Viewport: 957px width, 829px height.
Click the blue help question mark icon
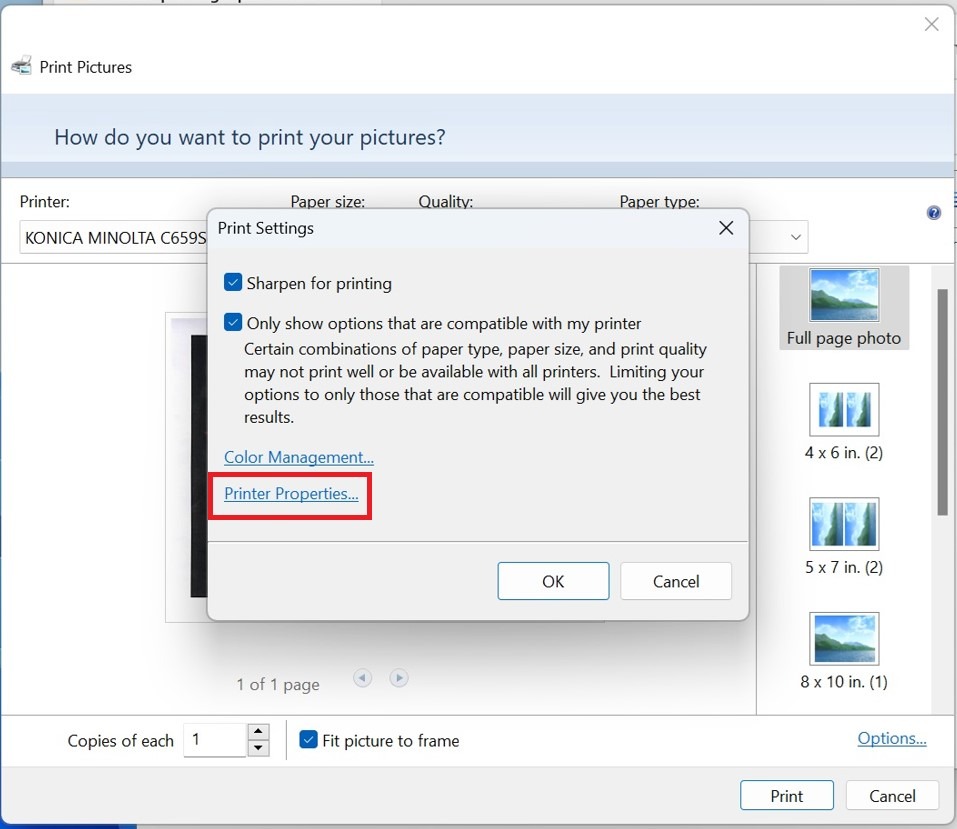[x=933, y=213]
